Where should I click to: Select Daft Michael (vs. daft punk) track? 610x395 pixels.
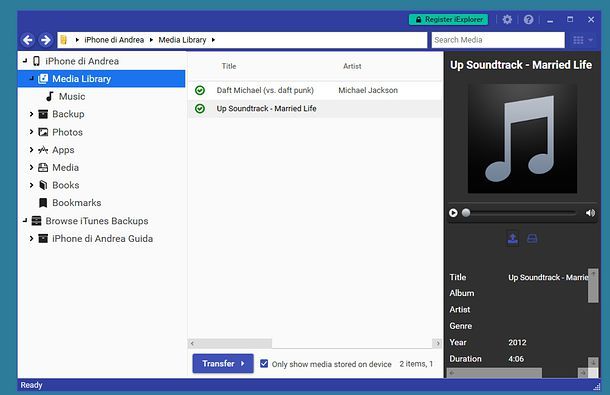(x=265, y=90)
